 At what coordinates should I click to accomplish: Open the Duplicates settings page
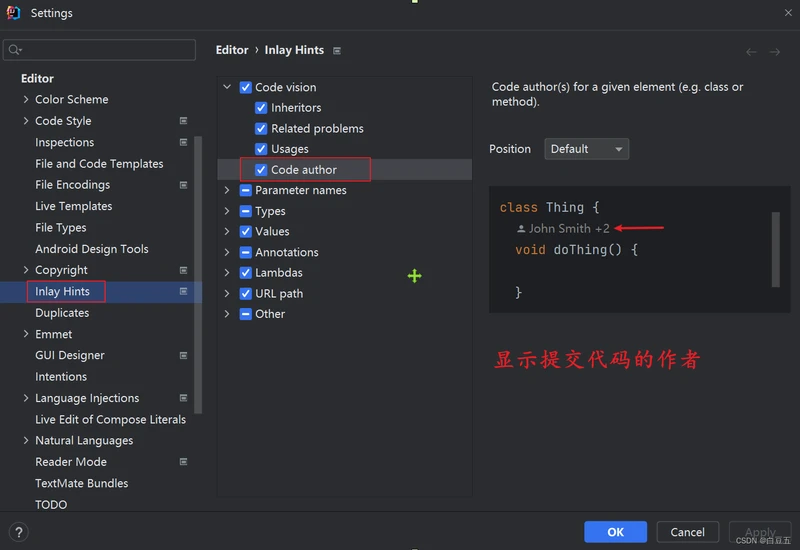pyautogui.click(x=62, y=313)
